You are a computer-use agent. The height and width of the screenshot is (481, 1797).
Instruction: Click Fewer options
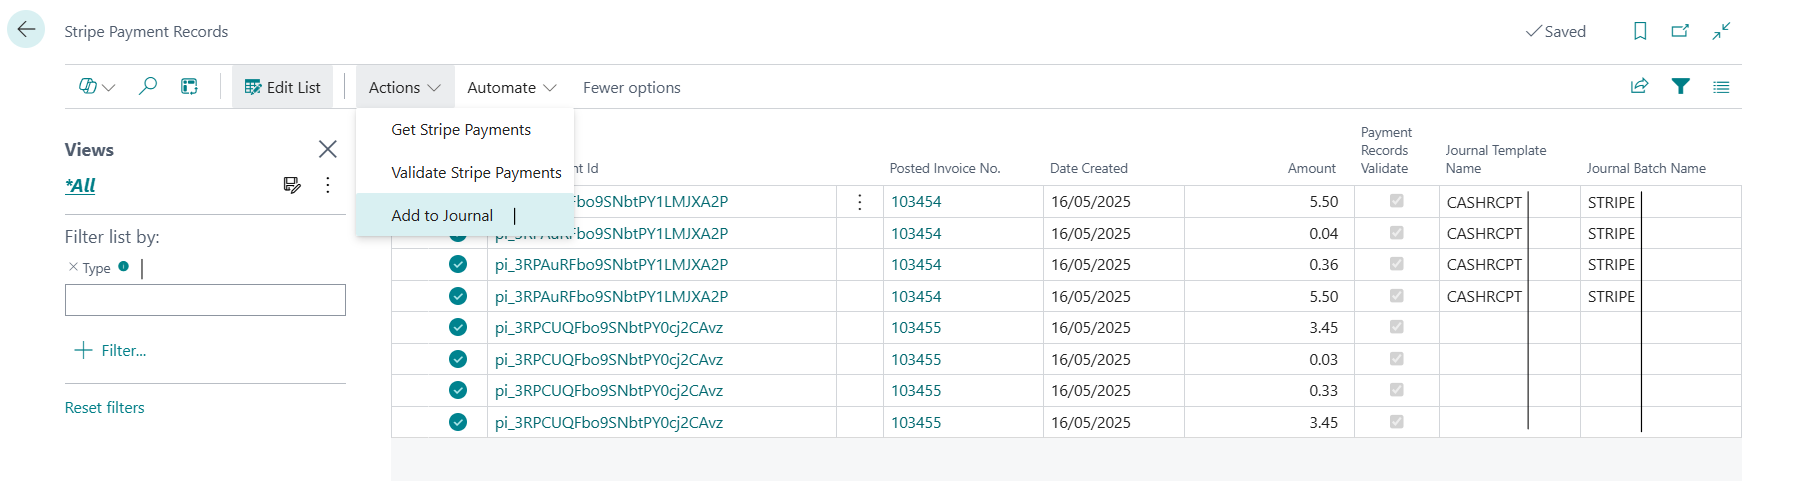[x=632, y=87]
